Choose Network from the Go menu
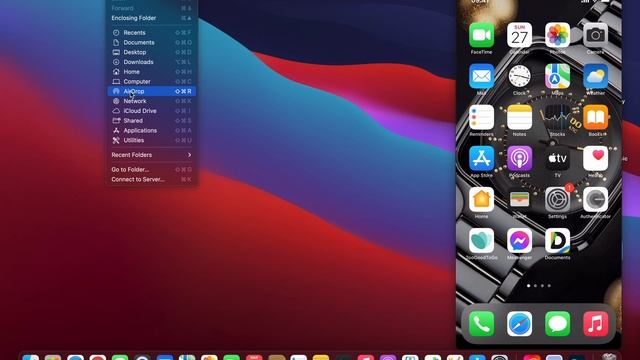The image size is (640, 360). 152,101
